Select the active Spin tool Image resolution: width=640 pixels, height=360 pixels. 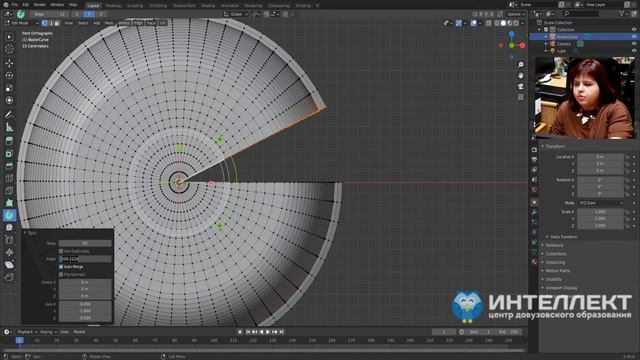[x=9, y=215]
